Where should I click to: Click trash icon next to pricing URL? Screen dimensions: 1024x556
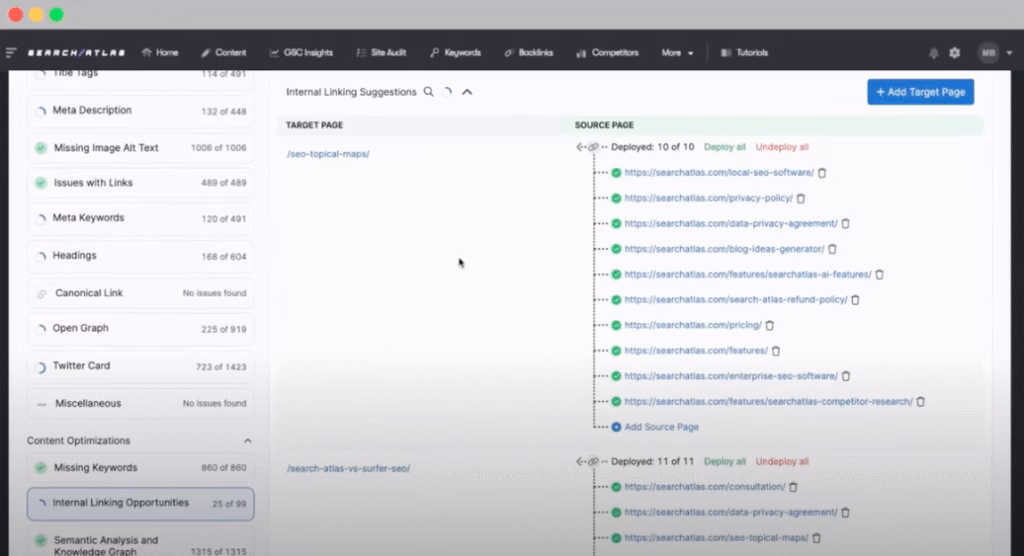tap(770, 325)
